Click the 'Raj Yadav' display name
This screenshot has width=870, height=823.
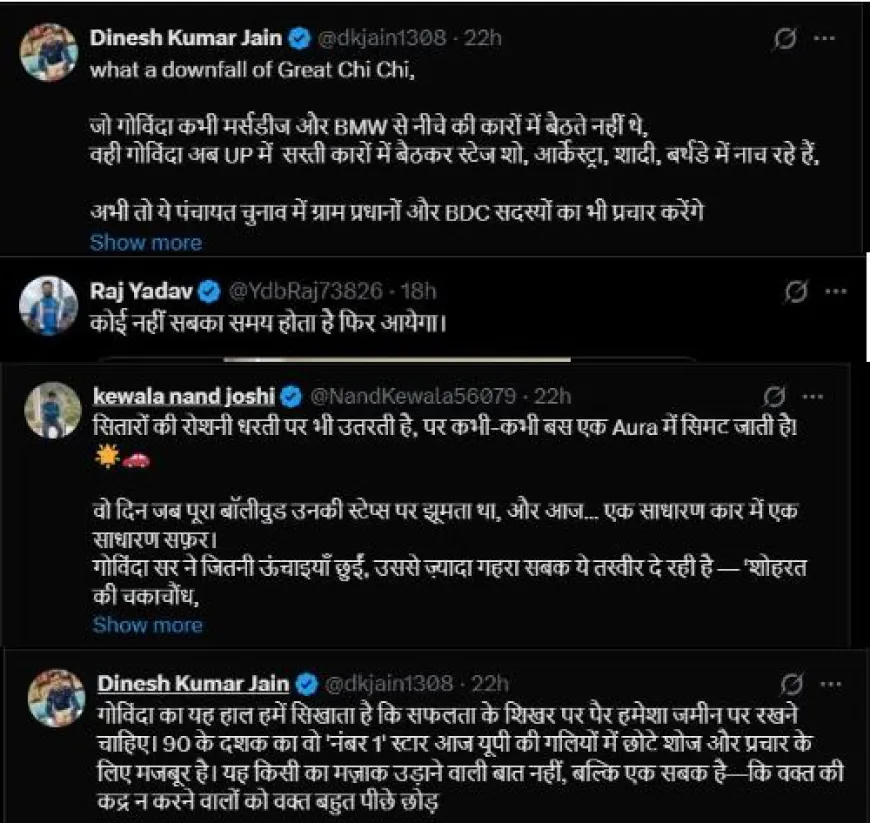[144, 292]
